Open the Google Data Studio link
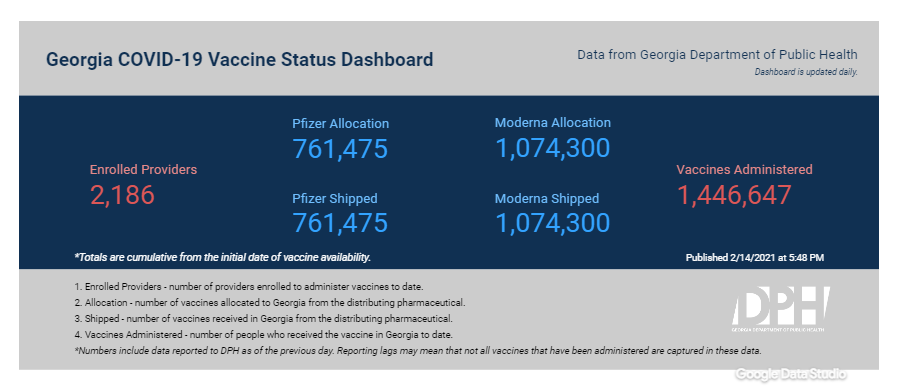The width and height of the screenshot is (897, 391). click(x=791, y=374)
